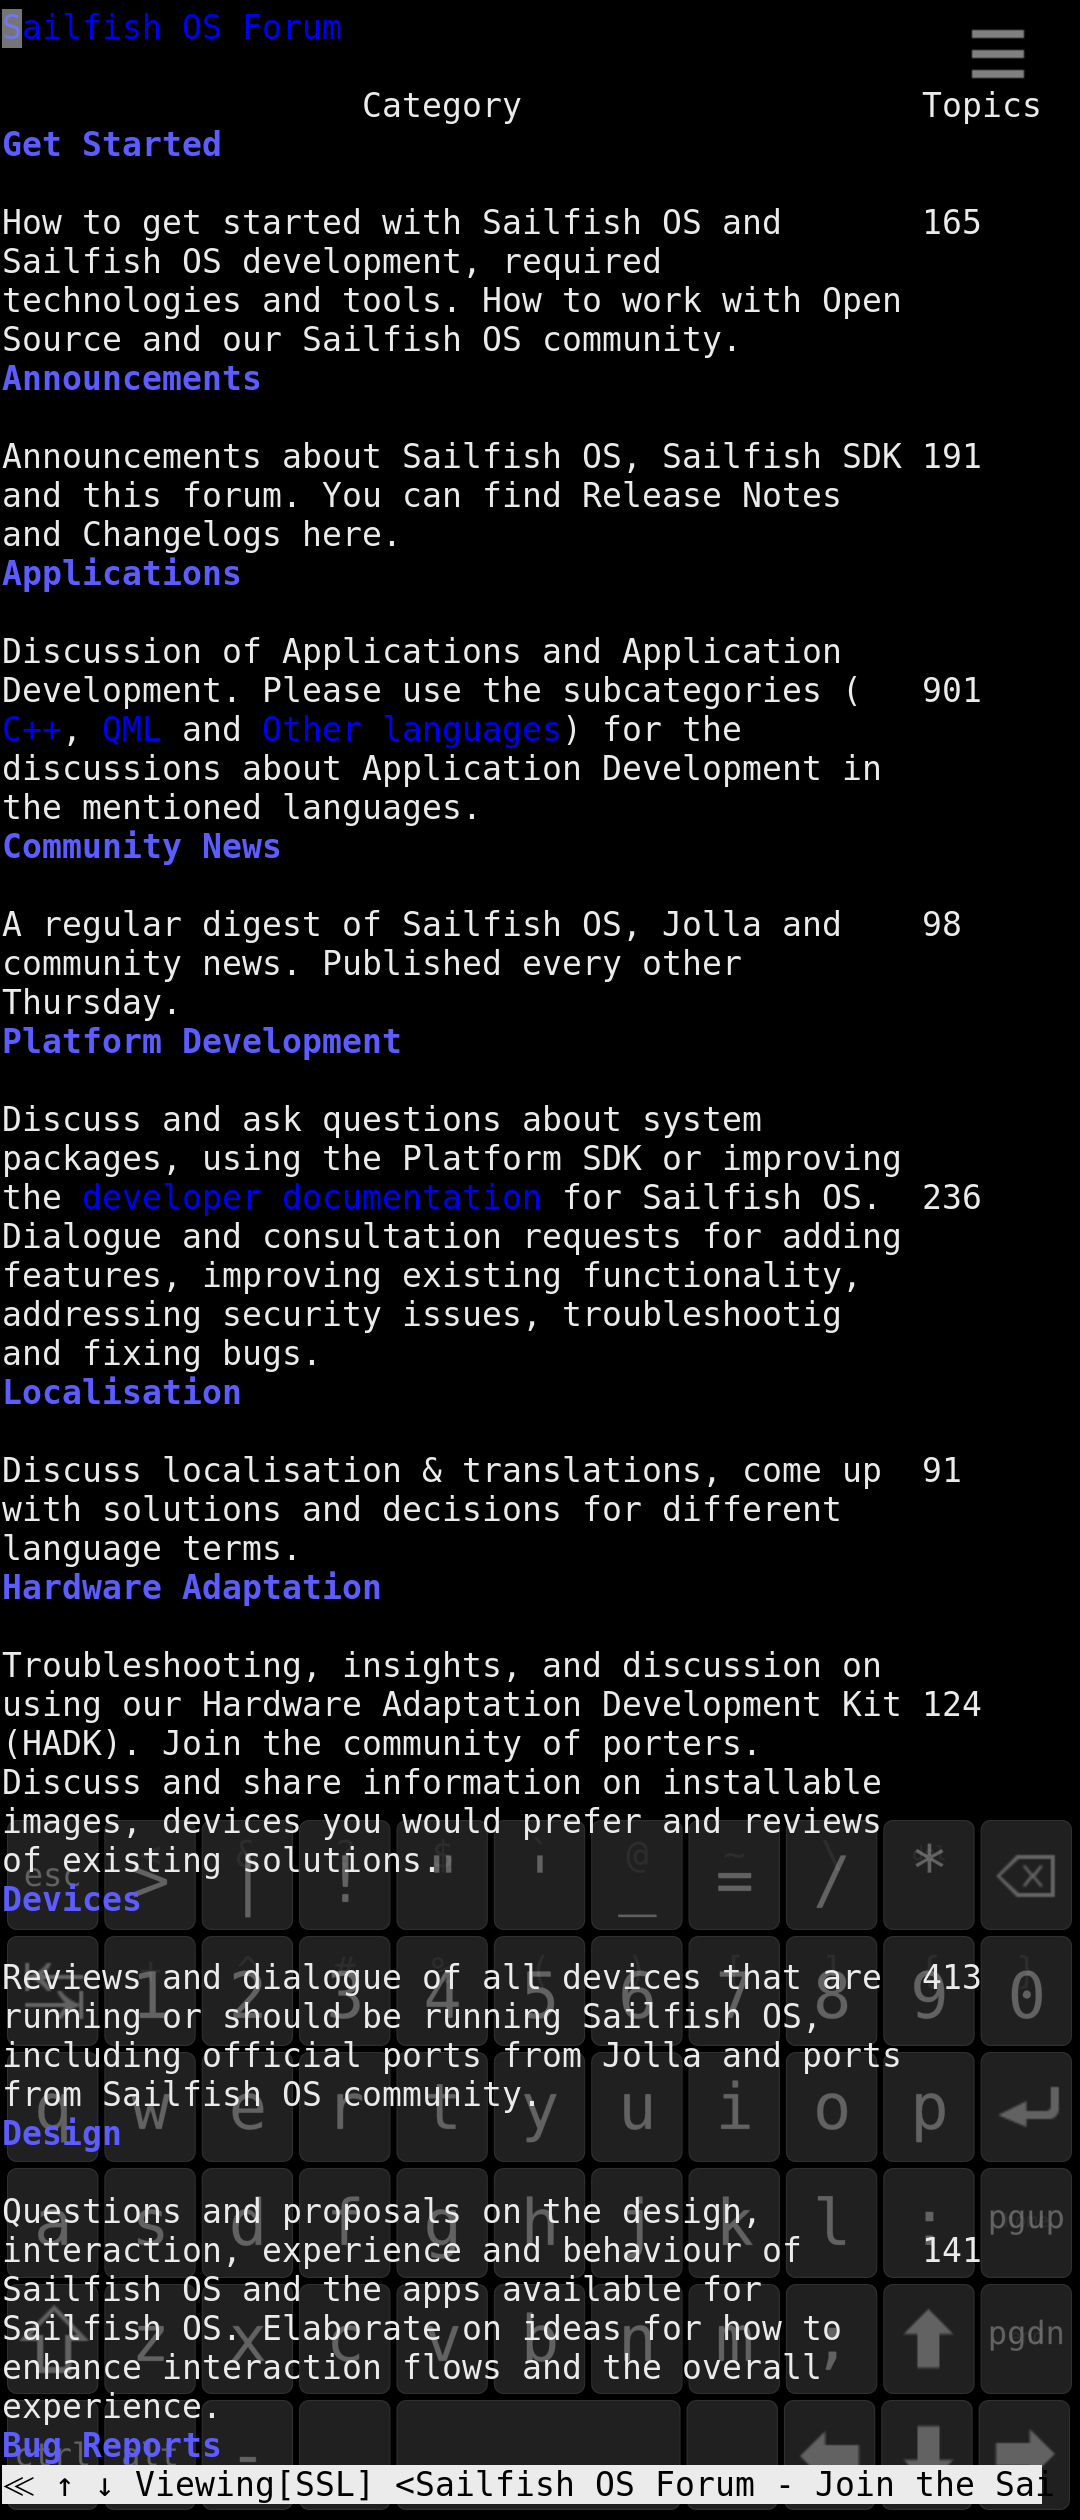Open the Community News category

pos(142,846)
